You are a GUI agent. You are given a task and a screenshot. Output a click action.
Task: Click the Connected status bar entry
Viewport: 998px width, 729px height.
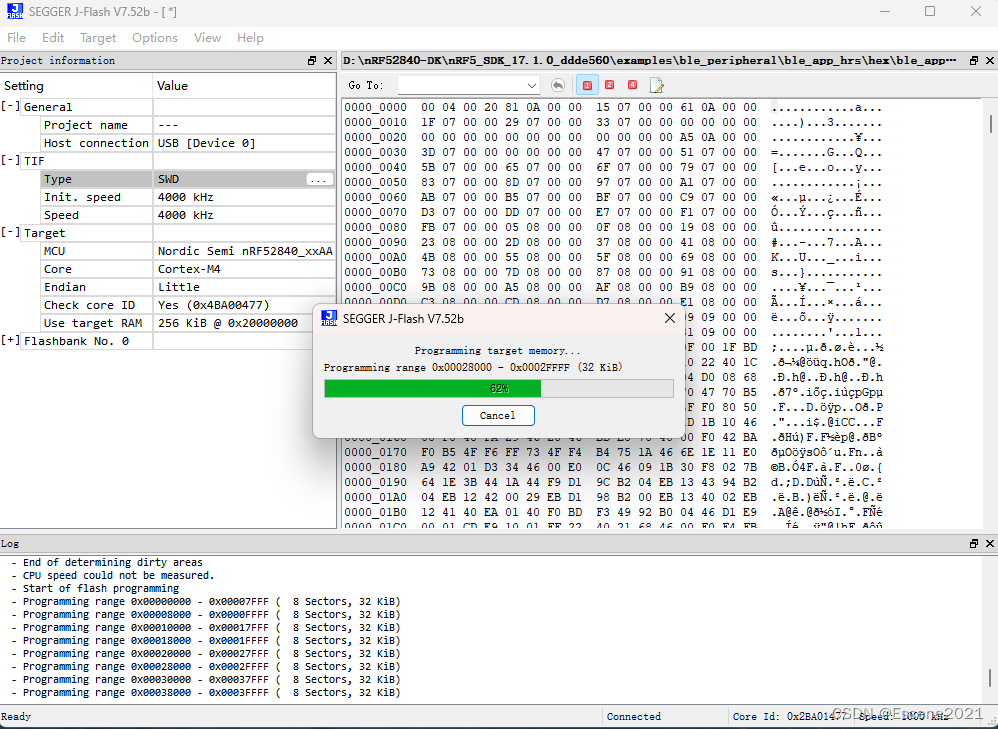[x=634, y=716]
